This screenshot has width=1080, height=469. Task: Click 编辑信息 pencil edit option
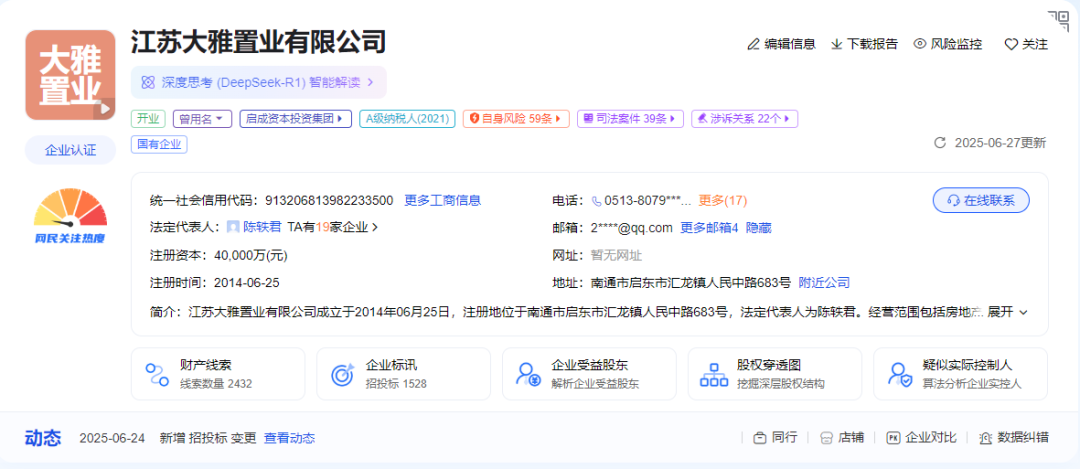781,44
